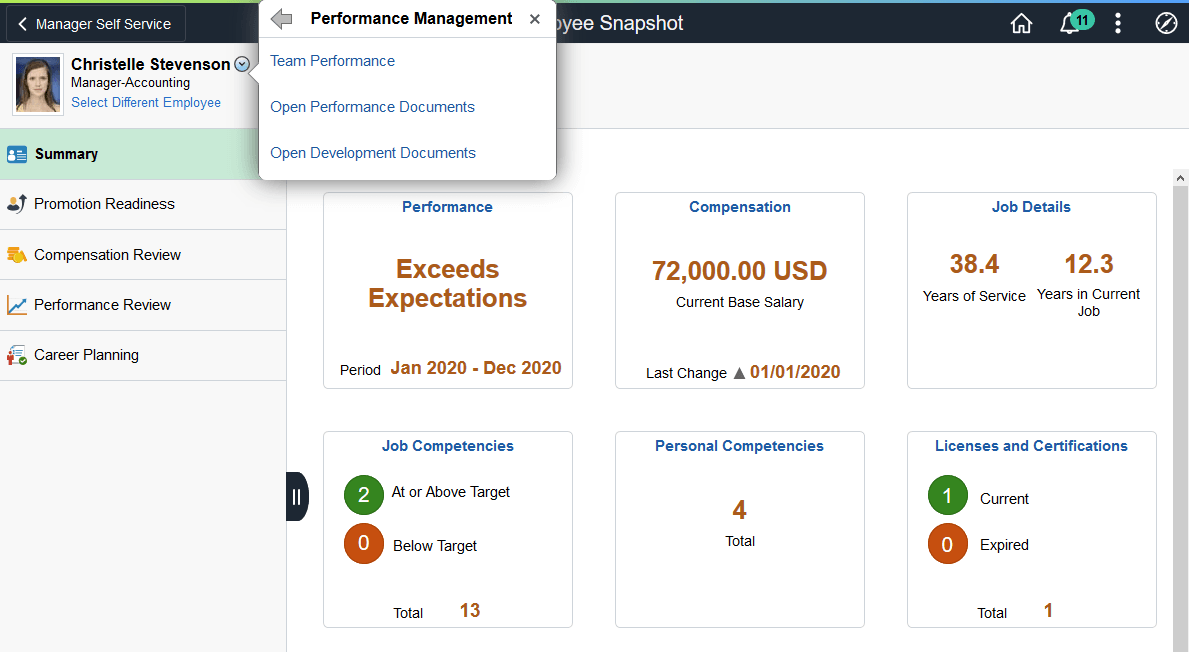This screenshot has height=652, width=1189.
Task: Open the Actions menu three-dot icon
Action: [1117, 22]
